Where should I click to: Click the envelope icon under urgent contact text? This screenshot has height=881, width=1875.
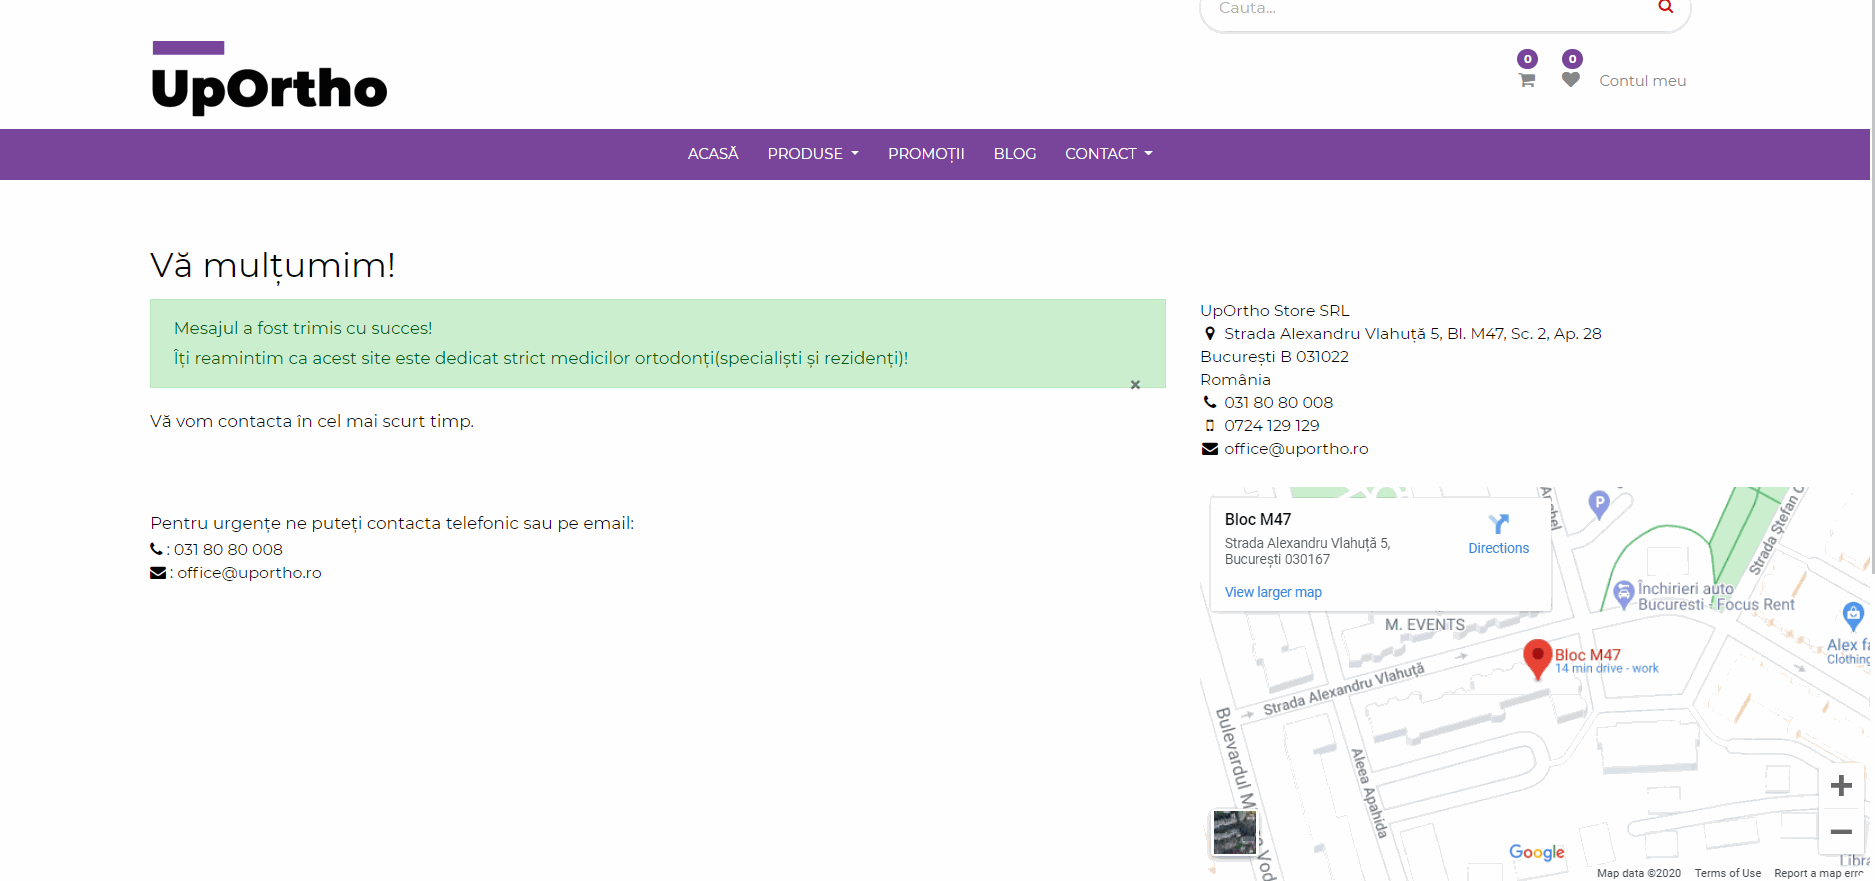tap(158, 573)
